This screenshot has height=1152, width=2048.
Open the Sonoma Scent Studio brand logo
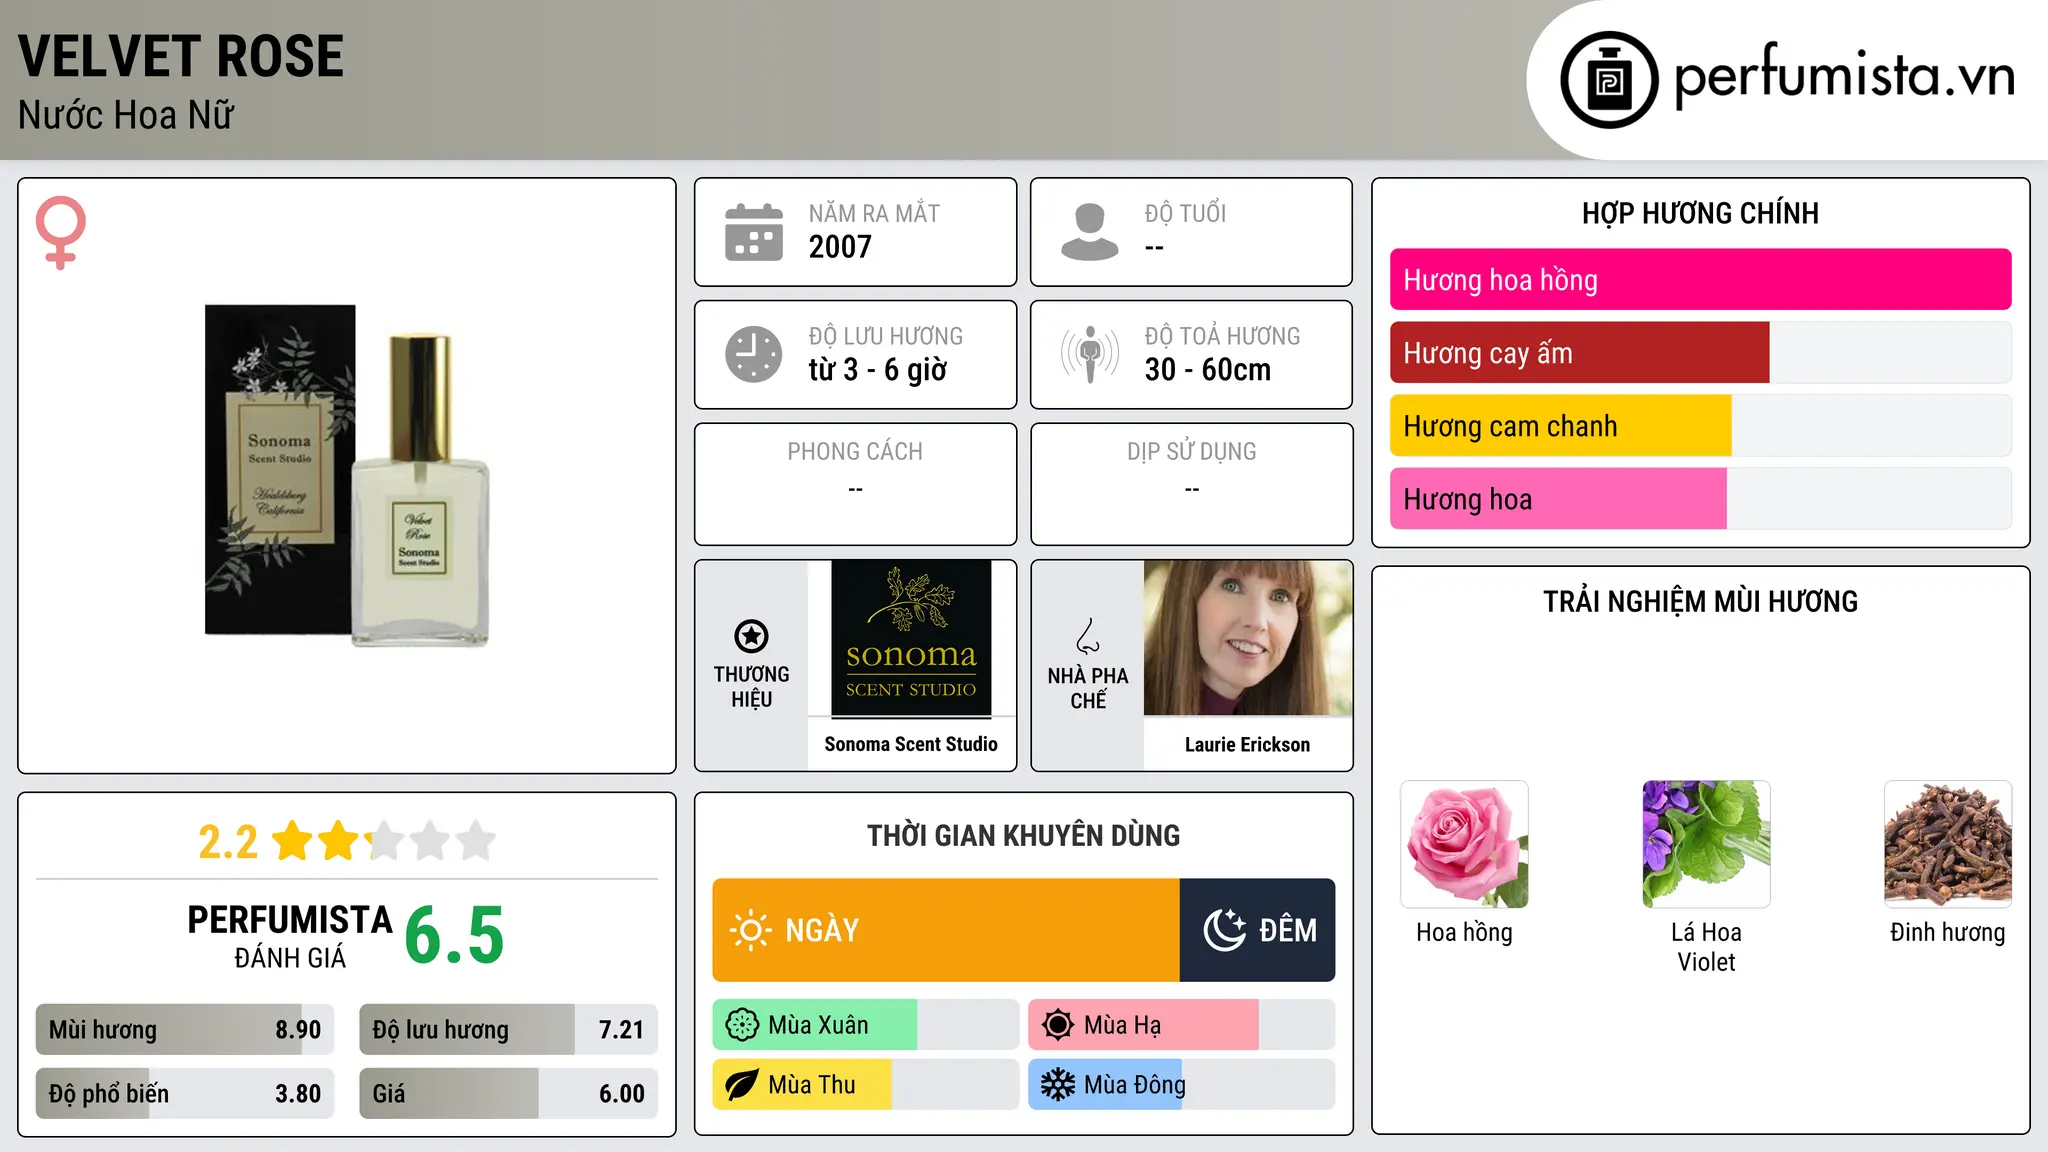point(911,638)
